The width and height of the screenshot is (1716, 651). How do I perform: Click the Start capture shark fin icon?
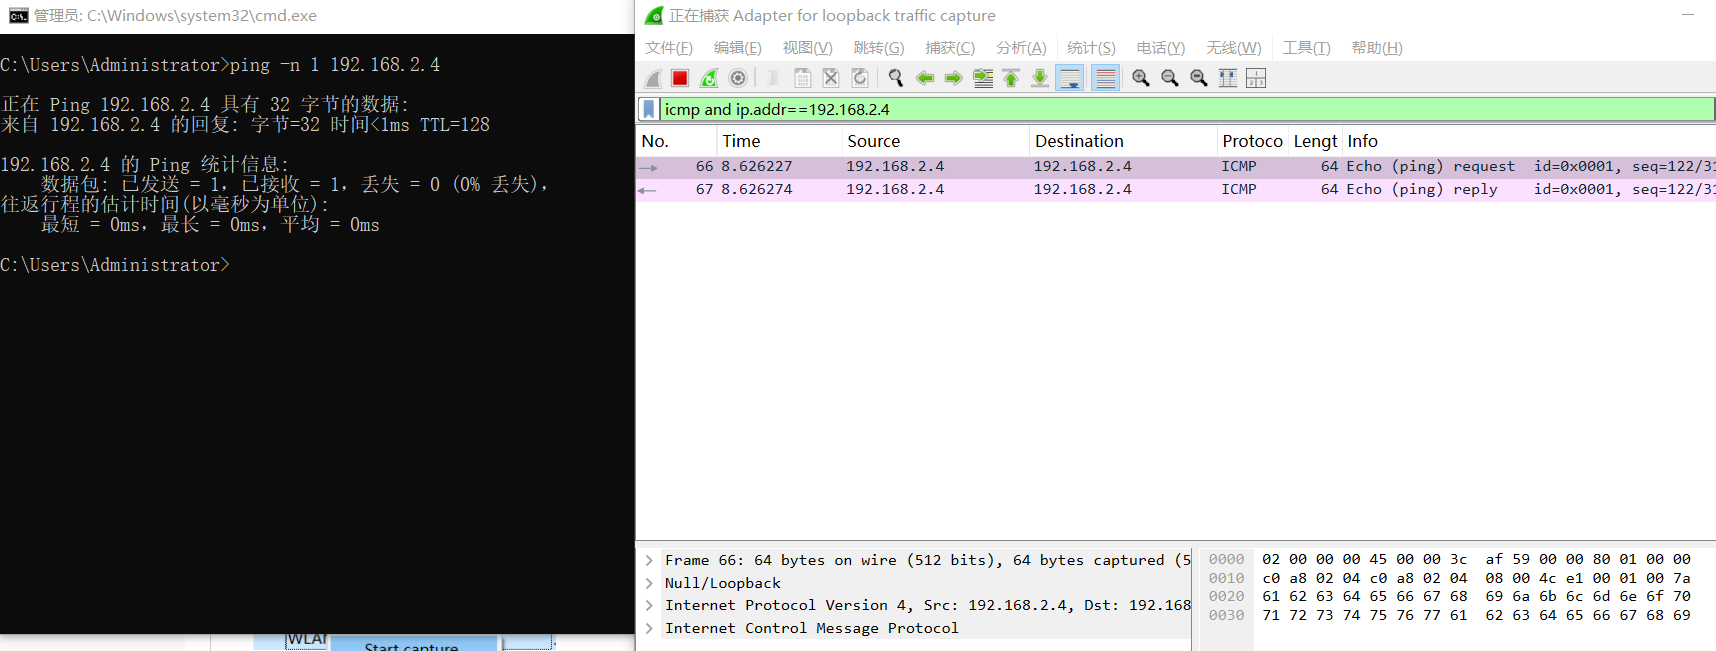point(653,78)
